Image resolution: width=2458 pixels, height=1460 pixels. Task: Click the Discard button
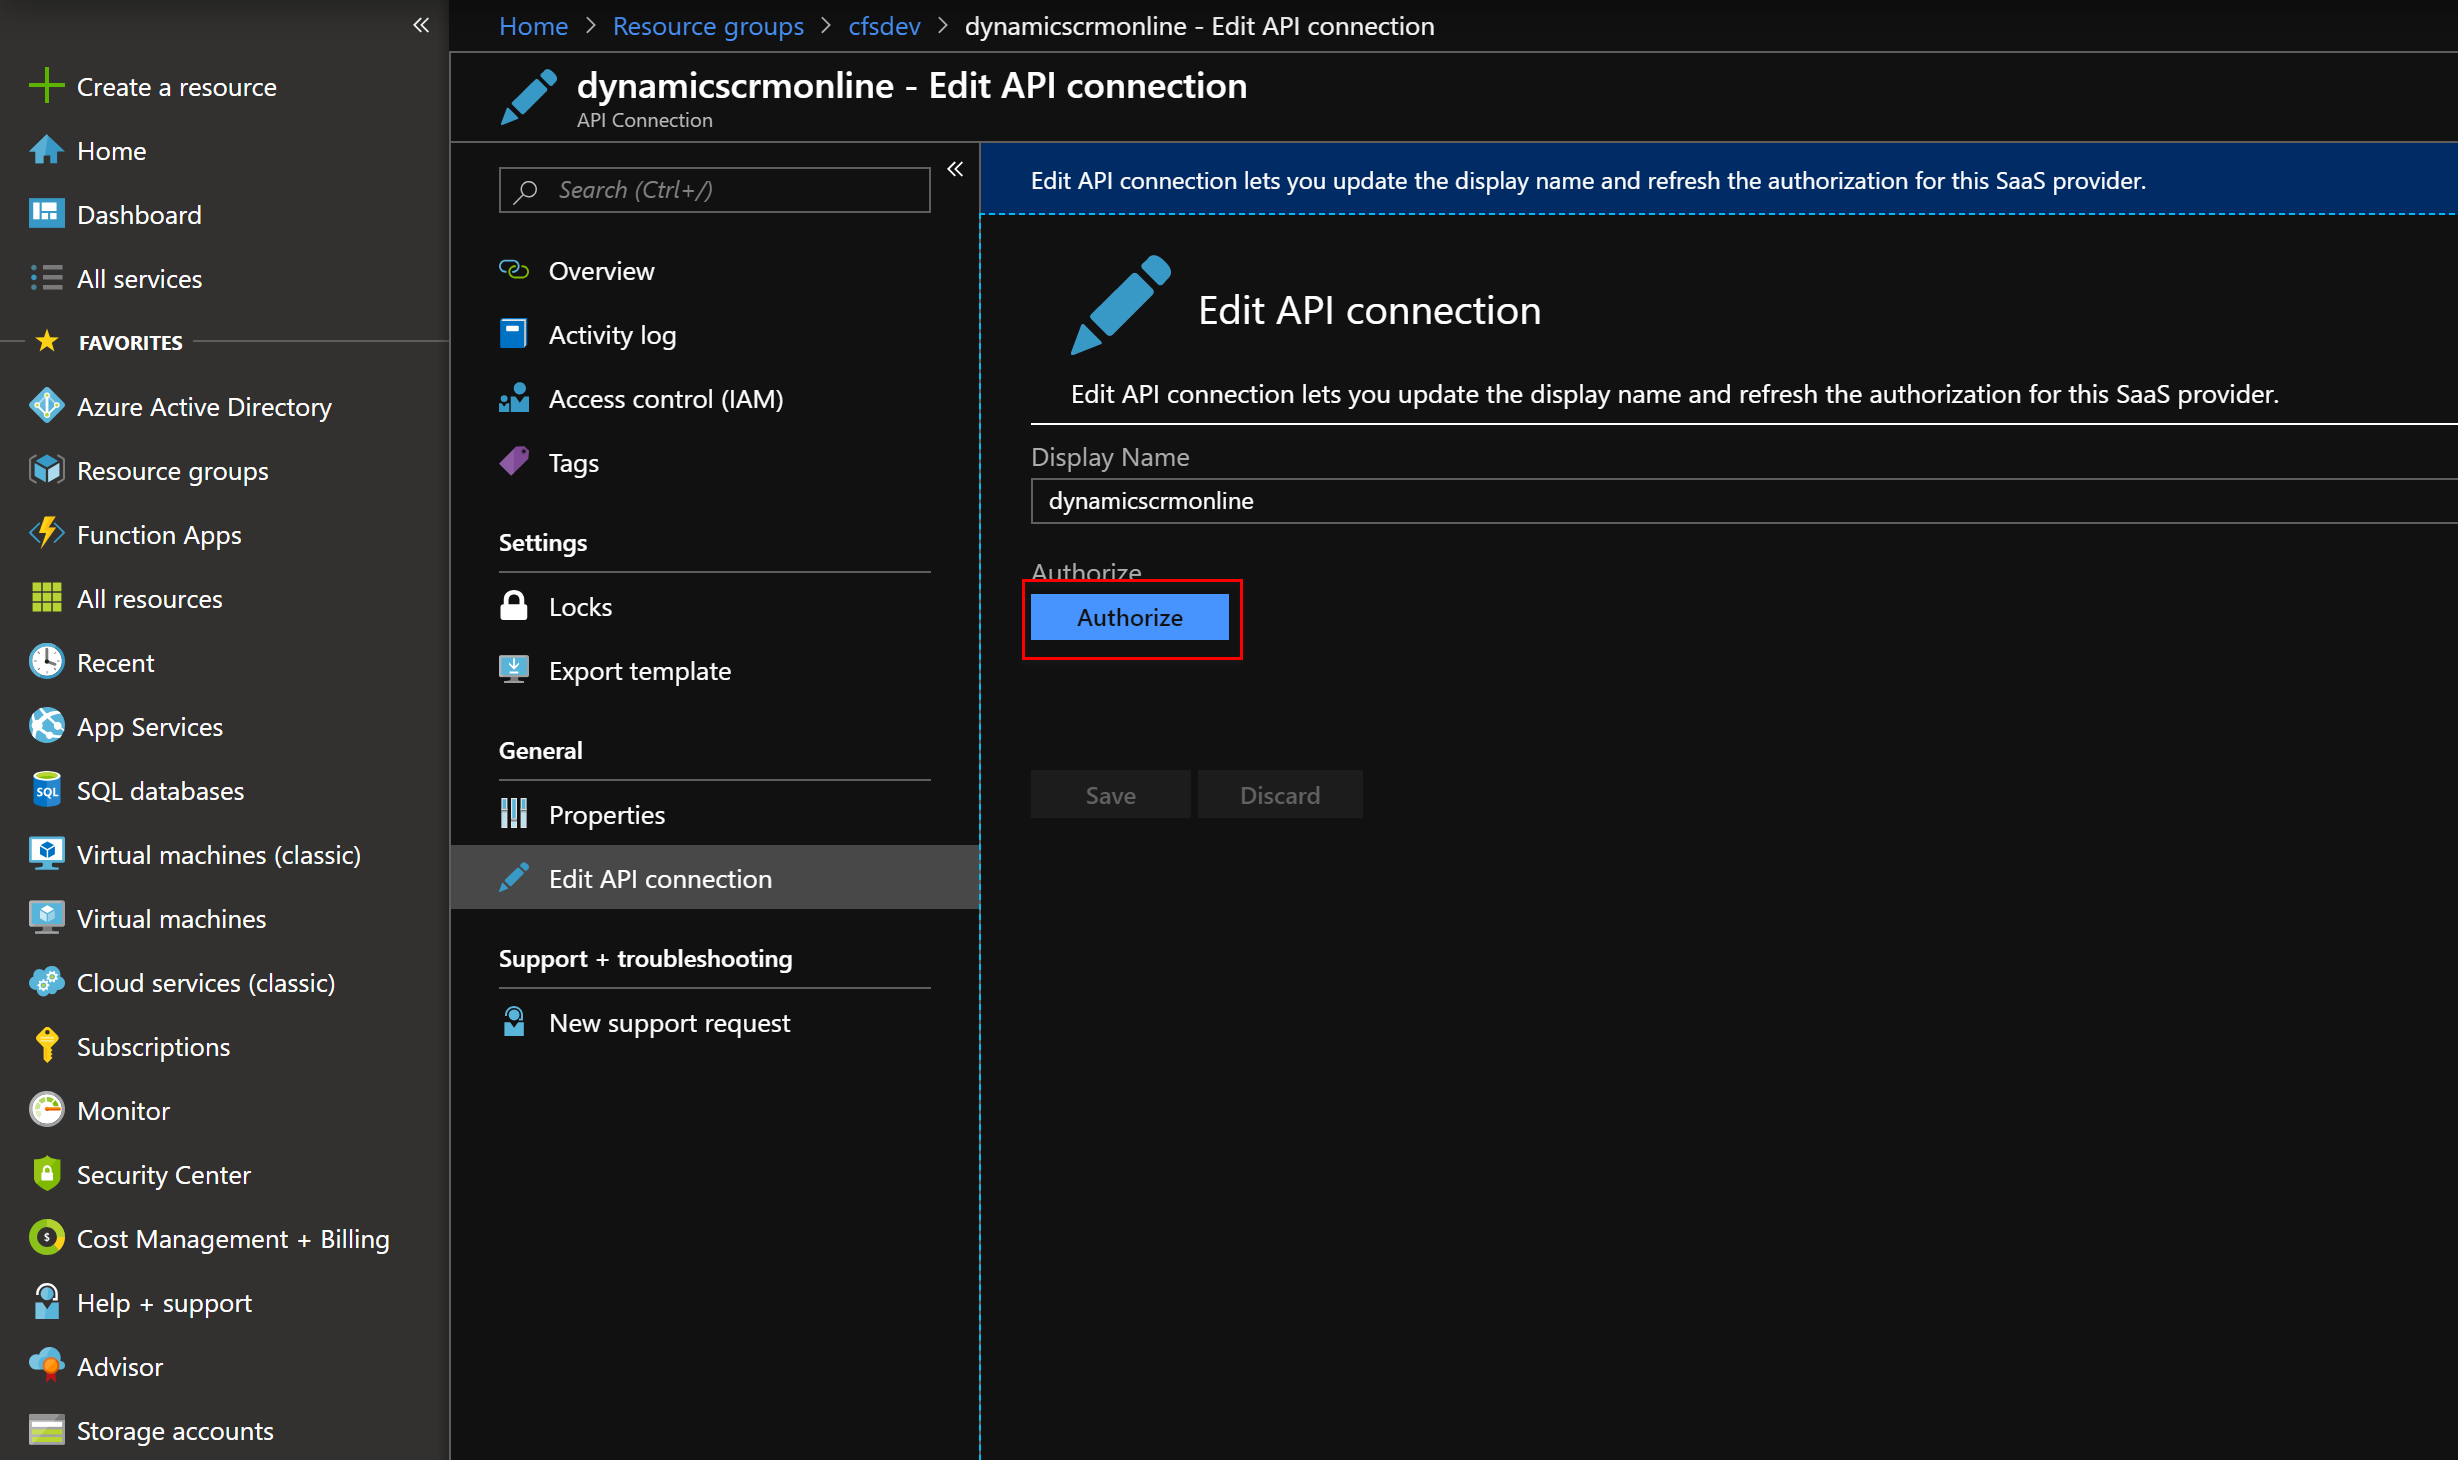[1280, 795]
